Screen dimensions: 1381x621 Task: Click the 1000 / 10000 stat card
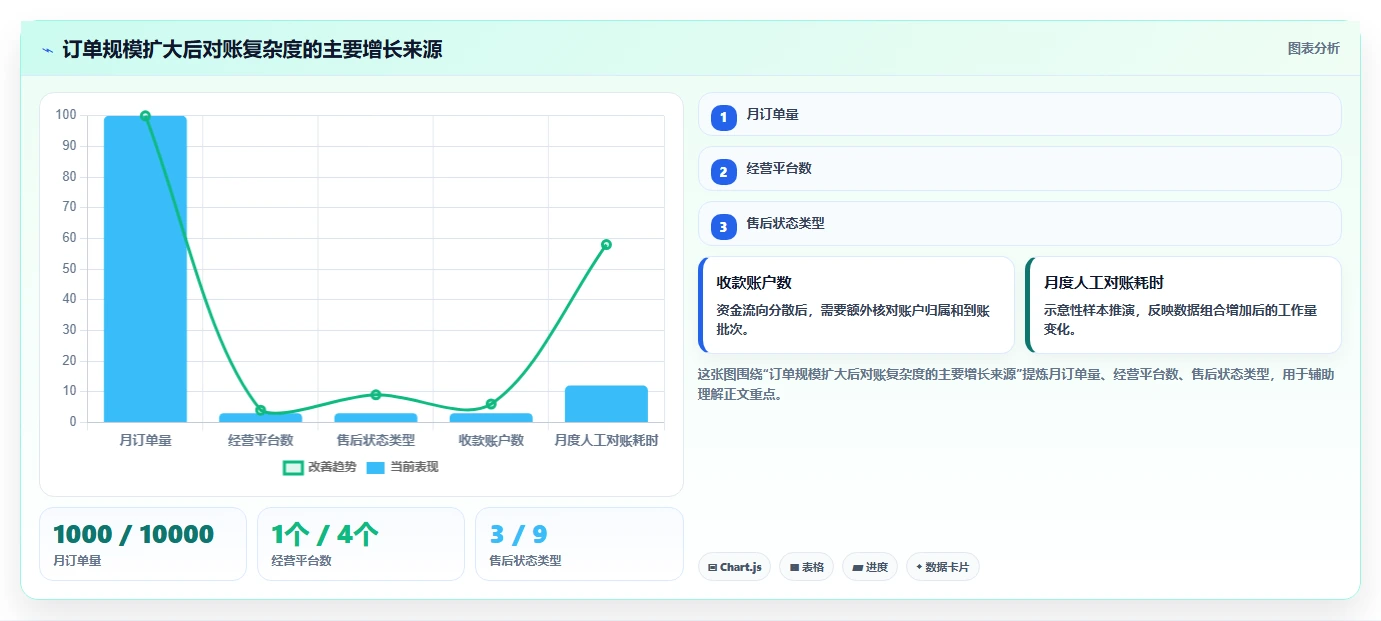click(143, 544)
